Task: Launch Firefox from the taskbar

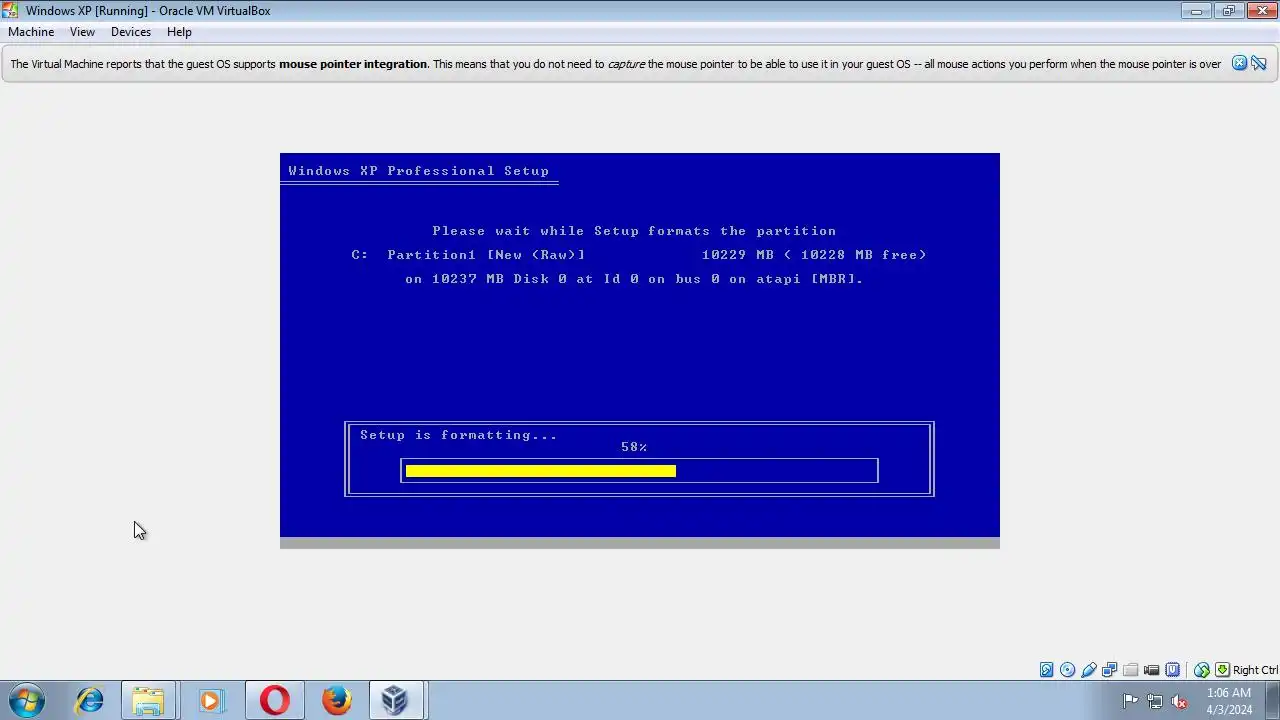Action: coord(336,700)
